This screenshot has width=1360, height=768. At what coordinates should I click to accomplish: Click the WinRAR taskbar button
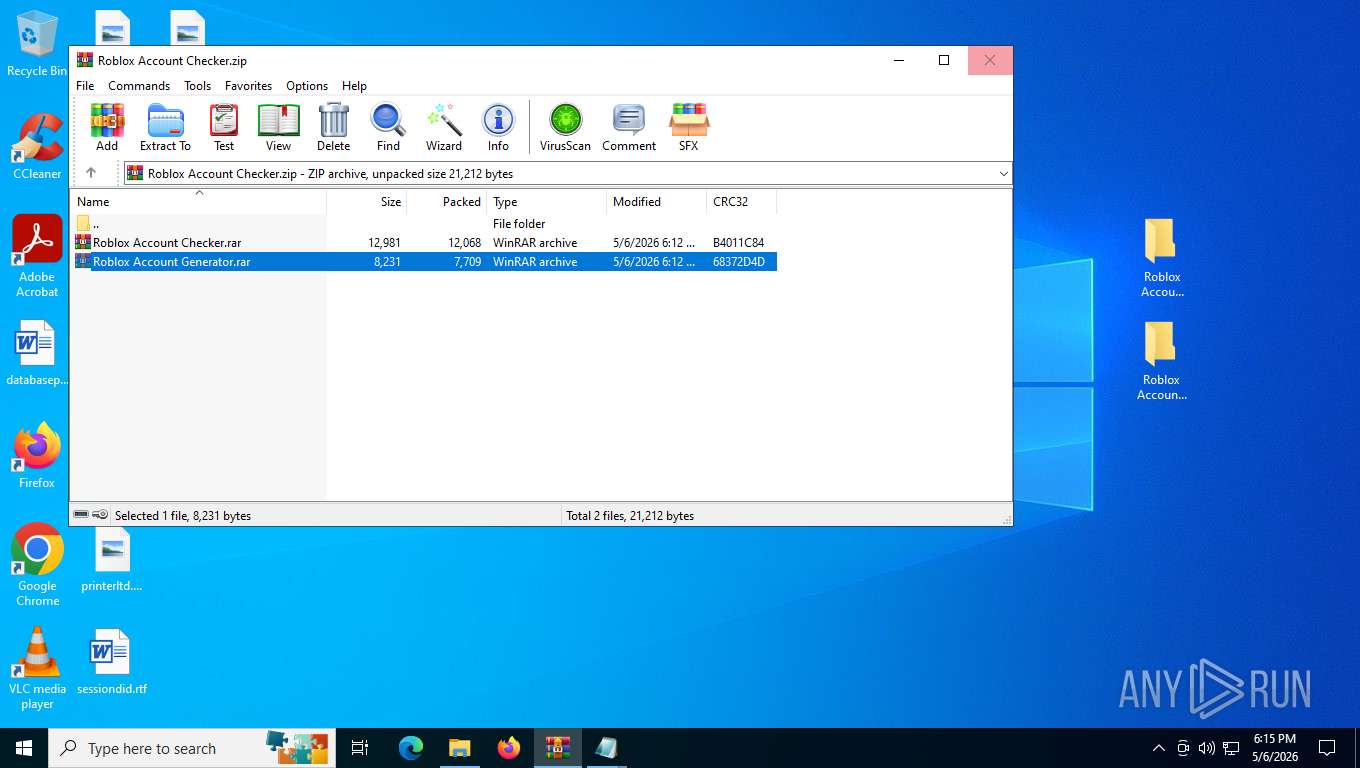[557, 748]
